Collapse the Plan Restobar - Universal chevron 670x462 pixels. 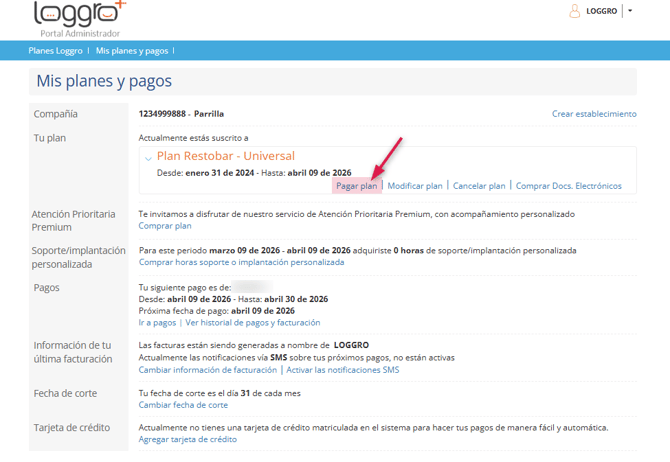coord(148,159)
